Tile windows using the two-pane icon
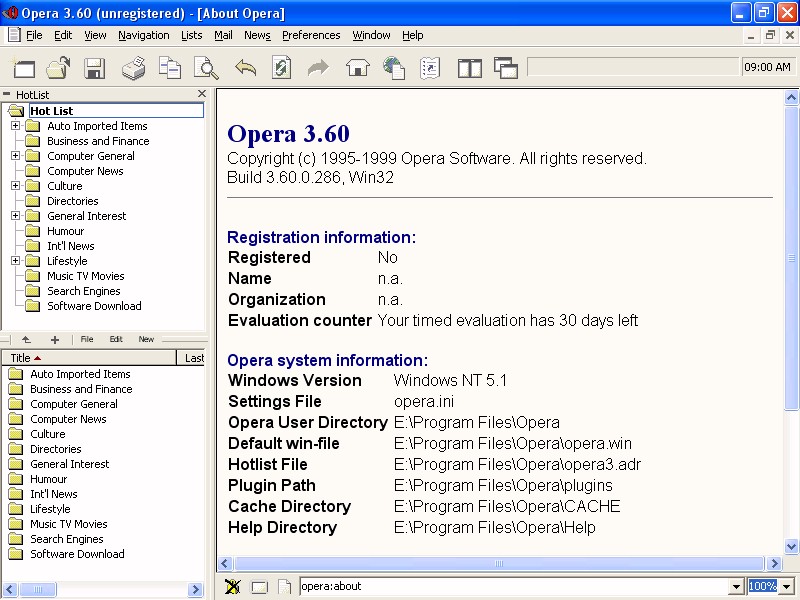Screen dimensions: 800x600 point(469,68)
